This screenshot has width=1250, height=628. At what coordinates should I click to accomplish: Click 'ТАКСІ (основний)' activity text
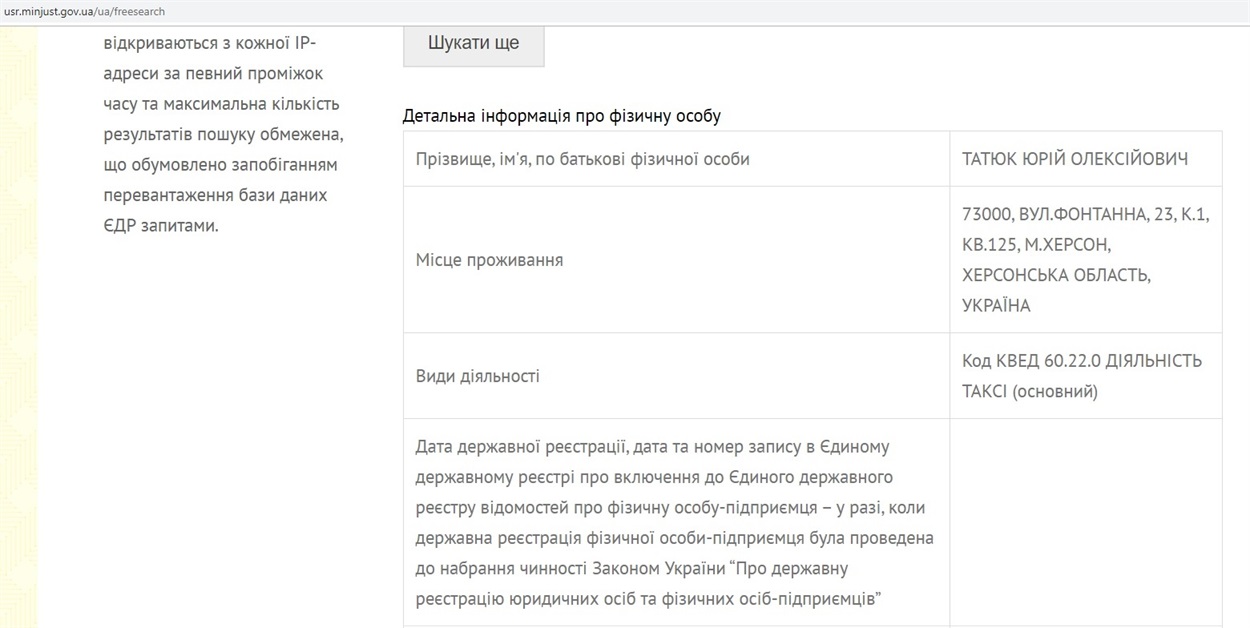[1029, 391]
